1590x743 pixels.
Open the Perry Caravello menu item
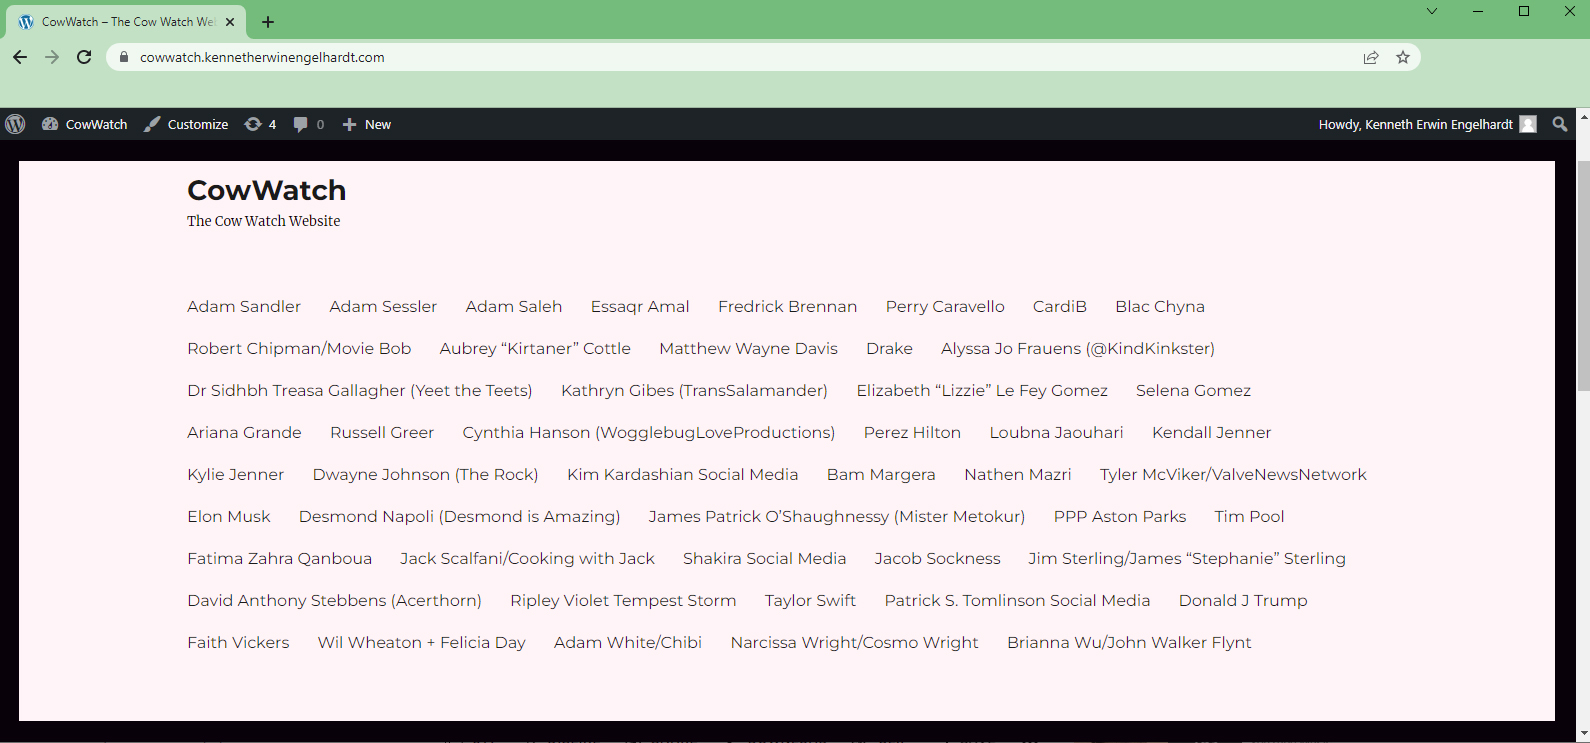point(945,306)
